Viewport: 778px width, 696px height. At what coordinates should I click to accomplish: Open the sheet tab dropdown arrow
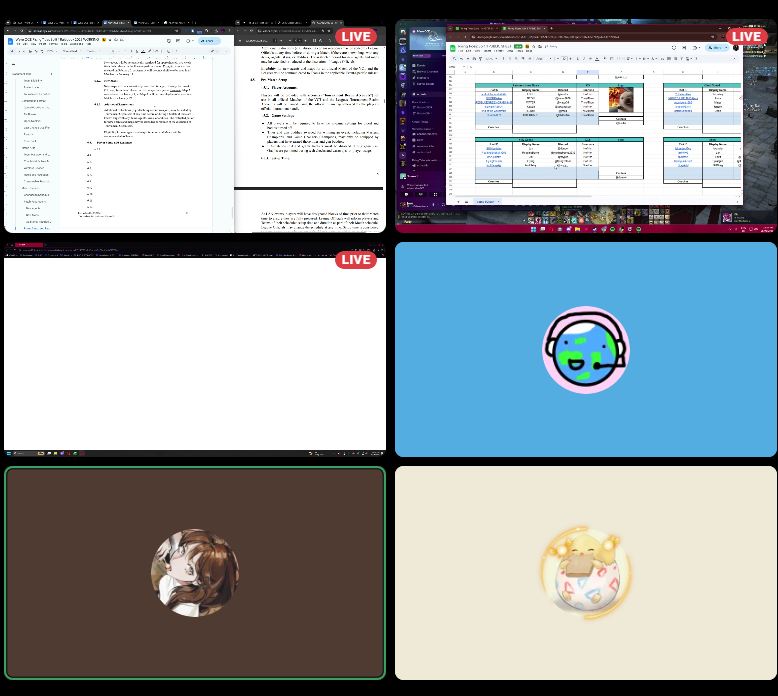[499, 202]
